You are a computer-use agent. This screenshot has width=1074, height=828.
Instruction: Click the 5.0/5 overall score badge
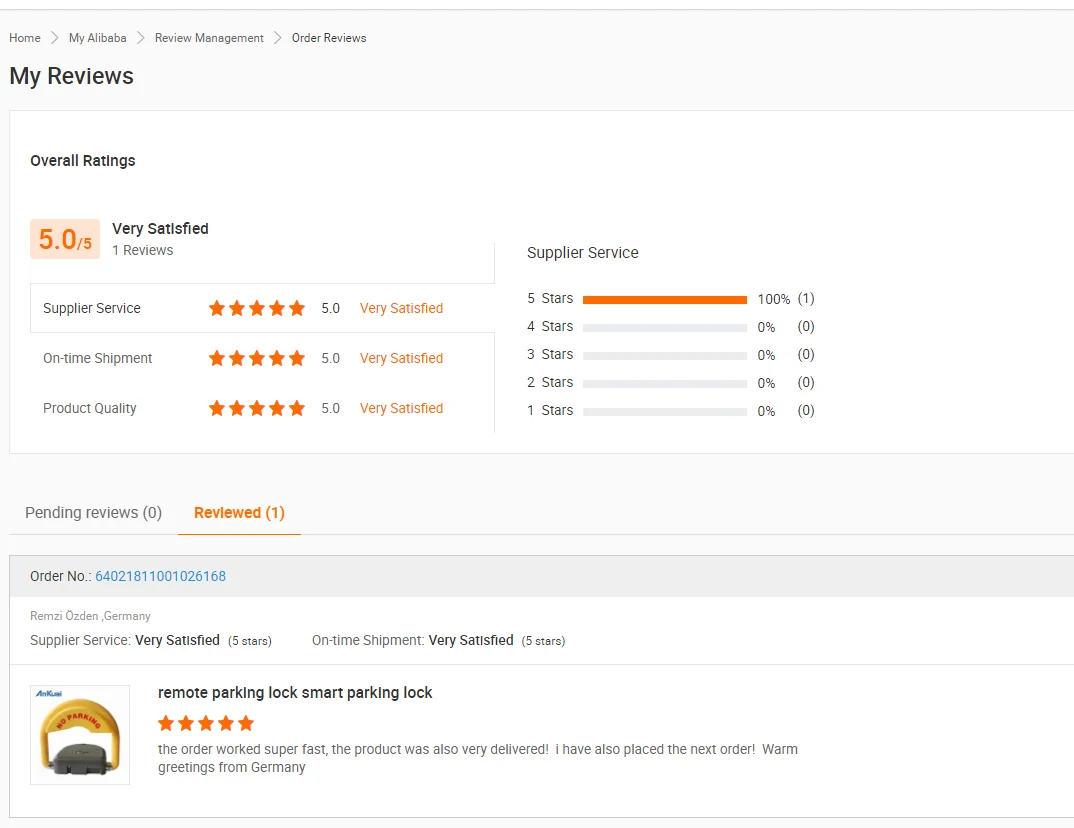(x=65, y=239)
